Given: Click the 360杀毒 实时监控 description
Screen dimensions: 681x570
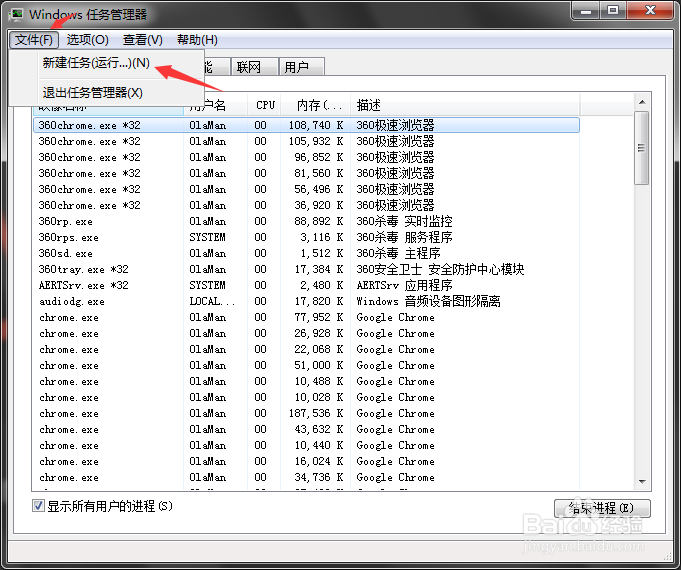Looking at the screenshot, I should point(404,221).
